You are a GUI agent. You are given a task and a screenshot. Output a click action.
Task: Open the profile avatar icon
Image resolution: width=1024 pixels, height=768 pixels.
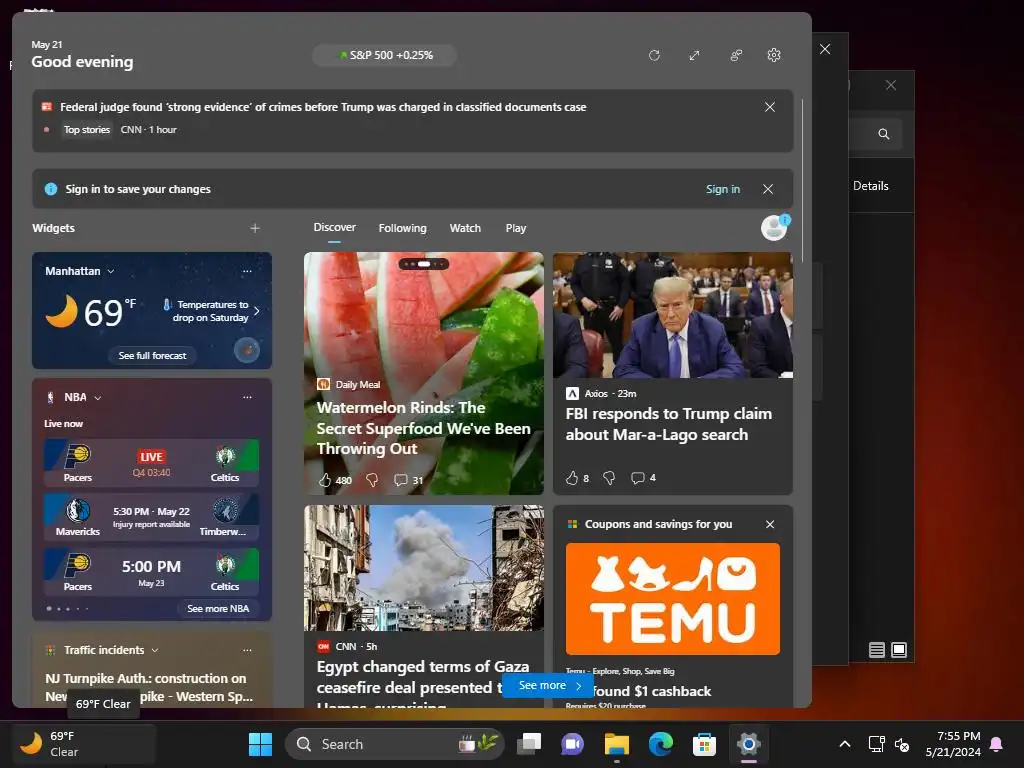click(775, 228)
